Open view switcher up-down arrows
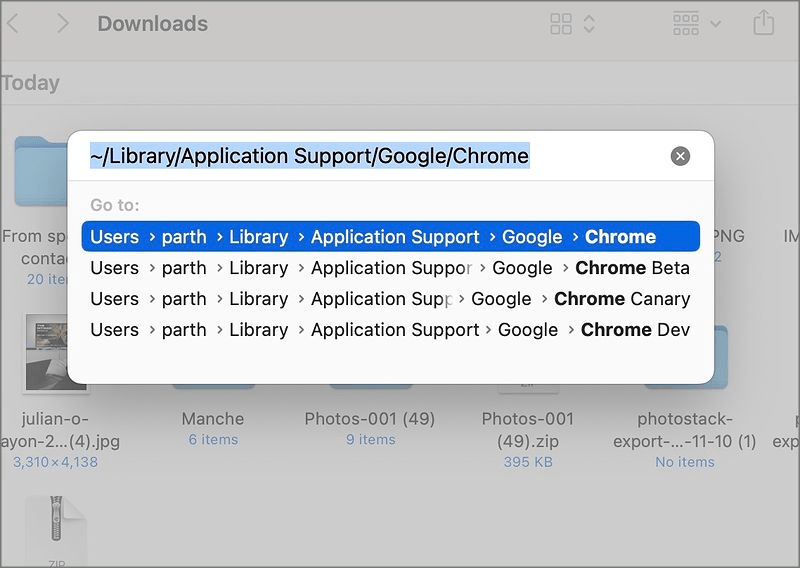Viewport: 800px width, 568px height. (x=589, y=23)
